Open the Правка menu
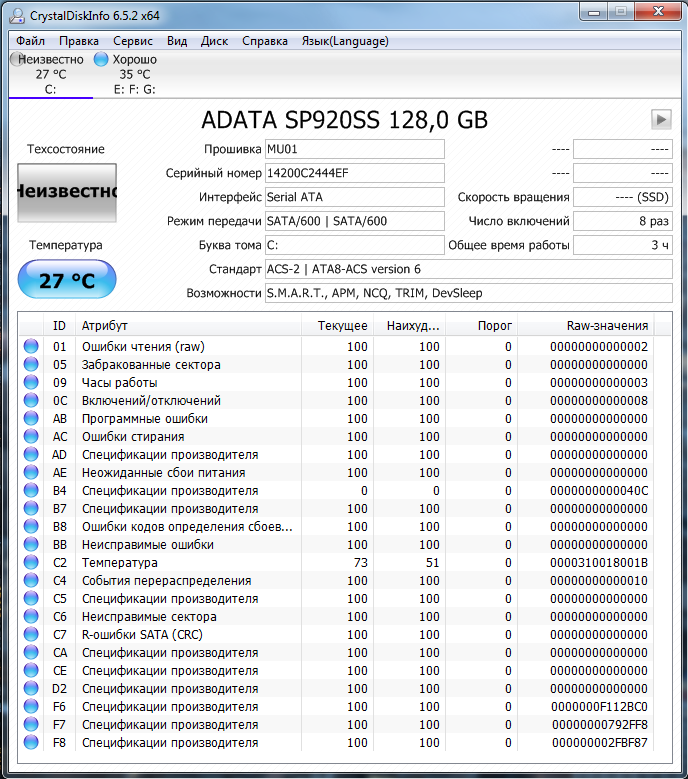 click(x=78, y=41)
